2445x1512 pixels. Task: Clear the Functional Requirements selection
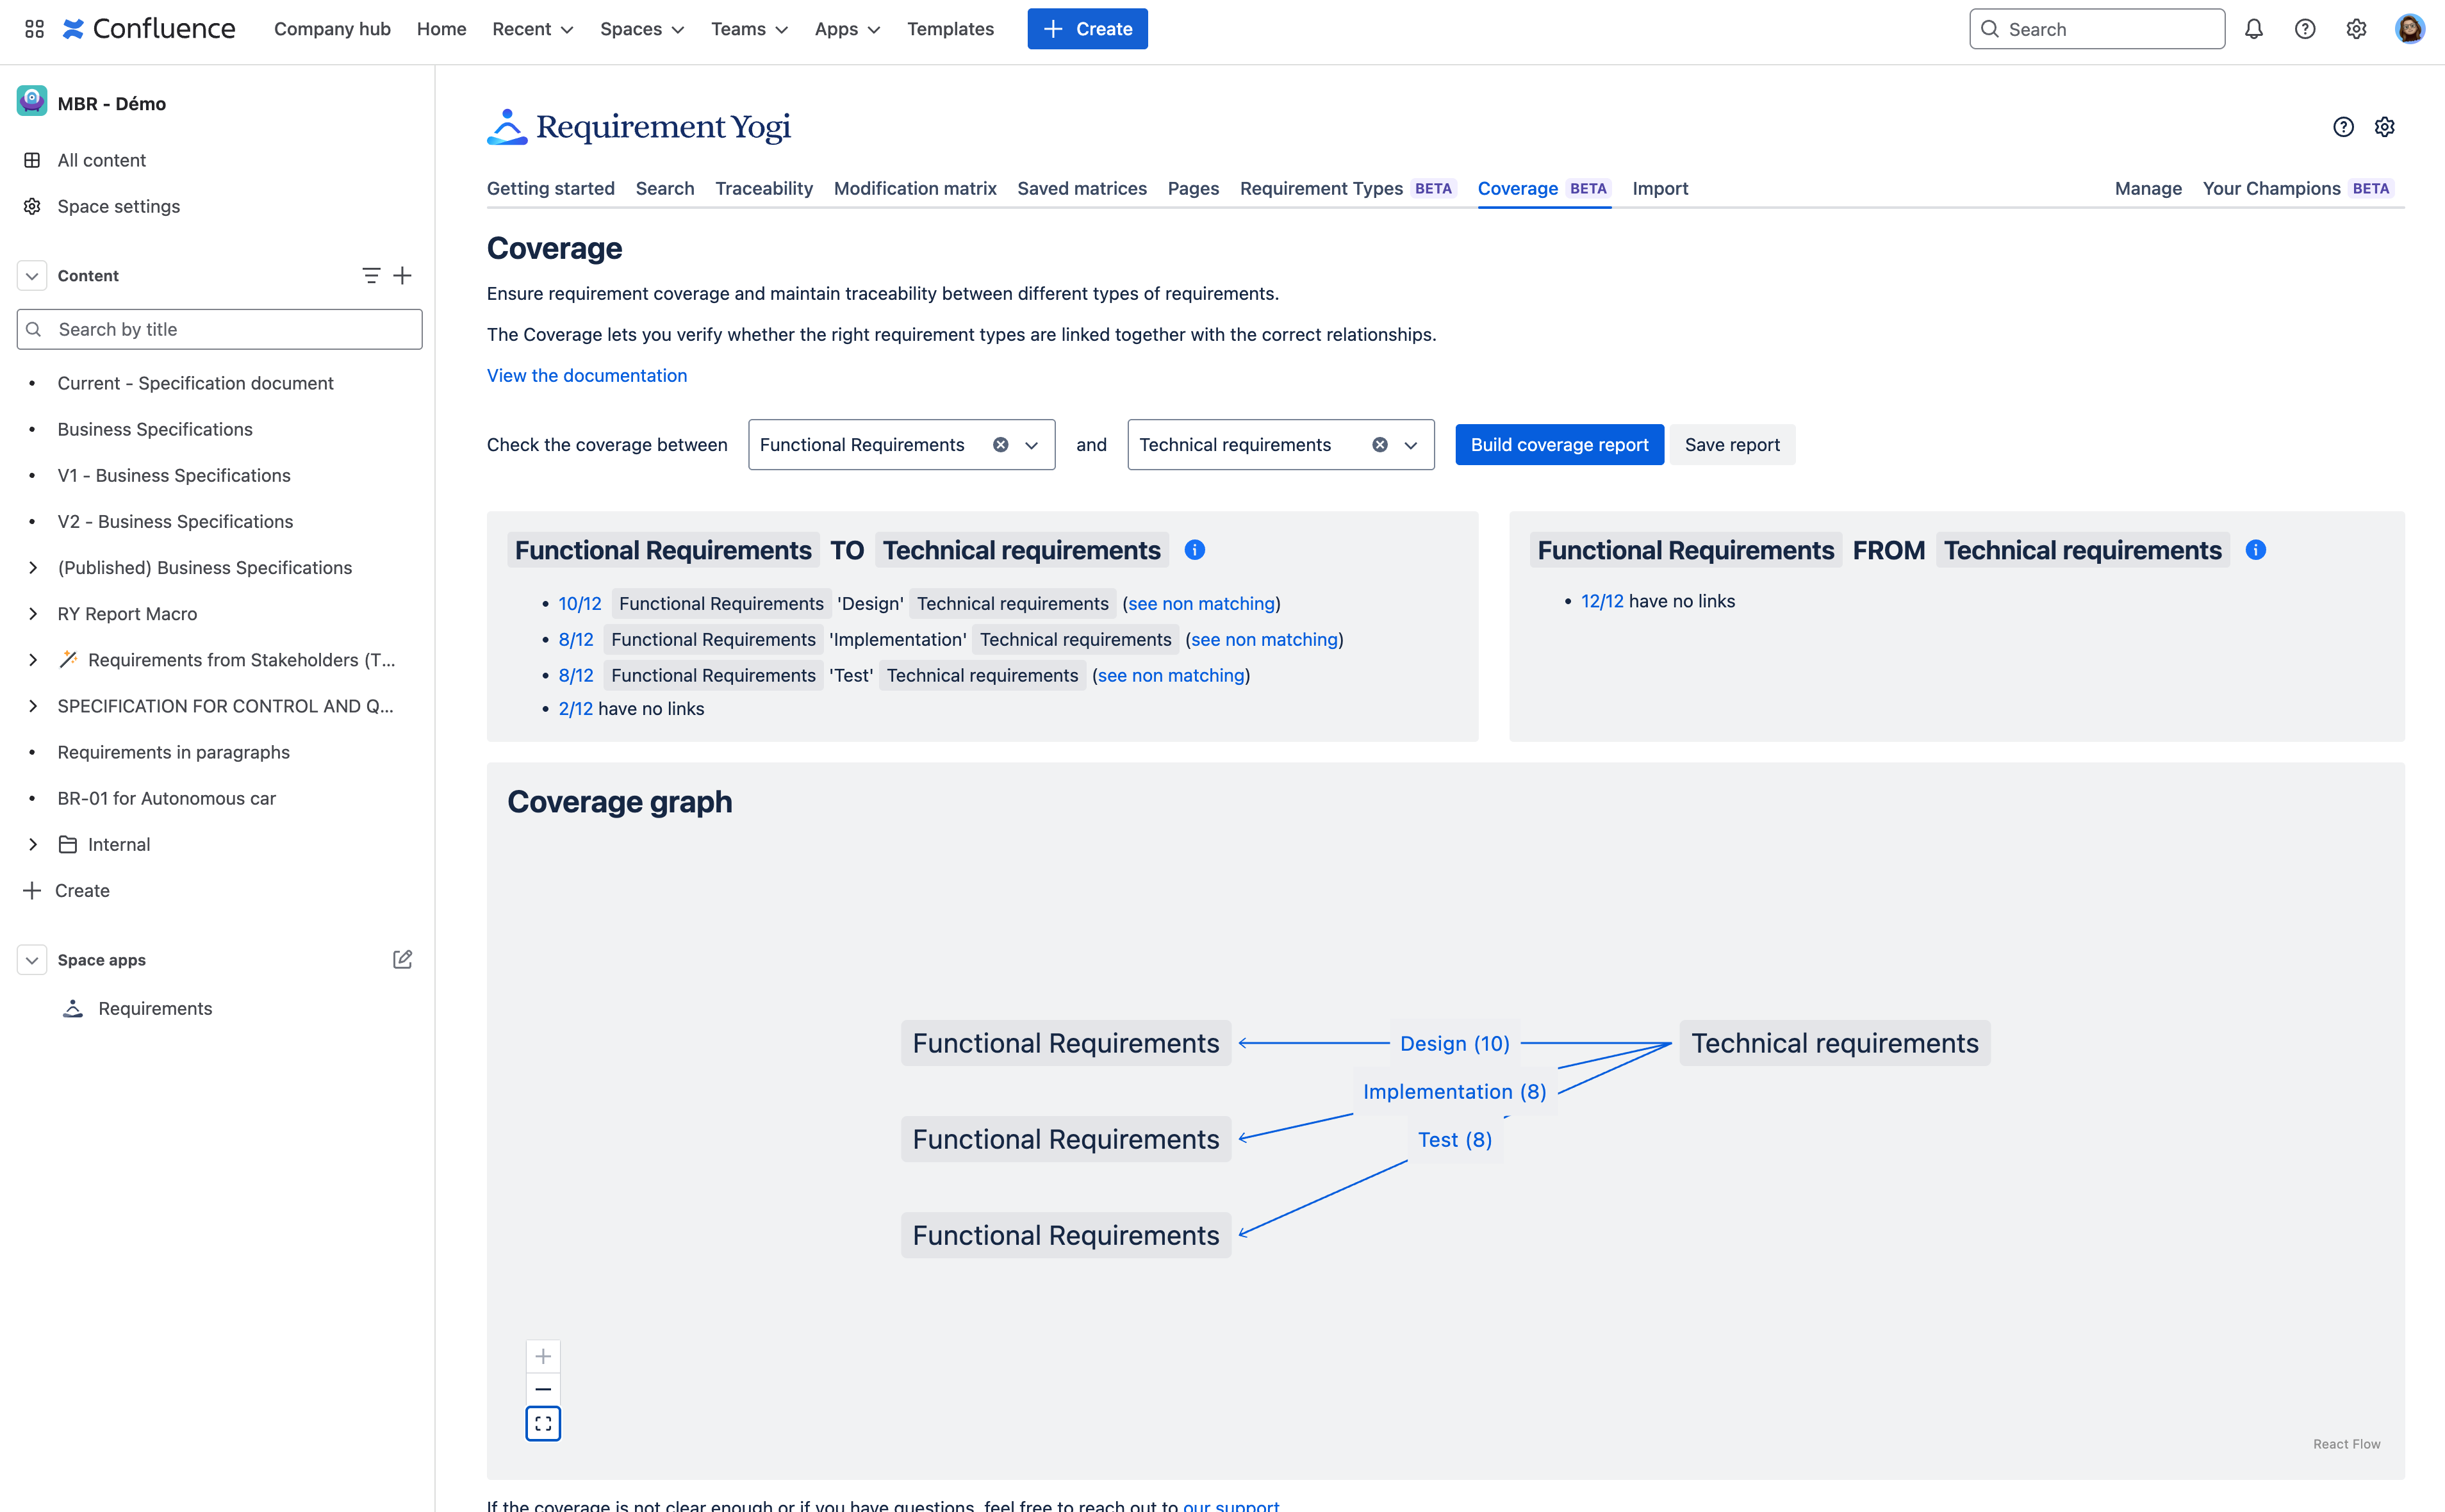click(1000, 445)
